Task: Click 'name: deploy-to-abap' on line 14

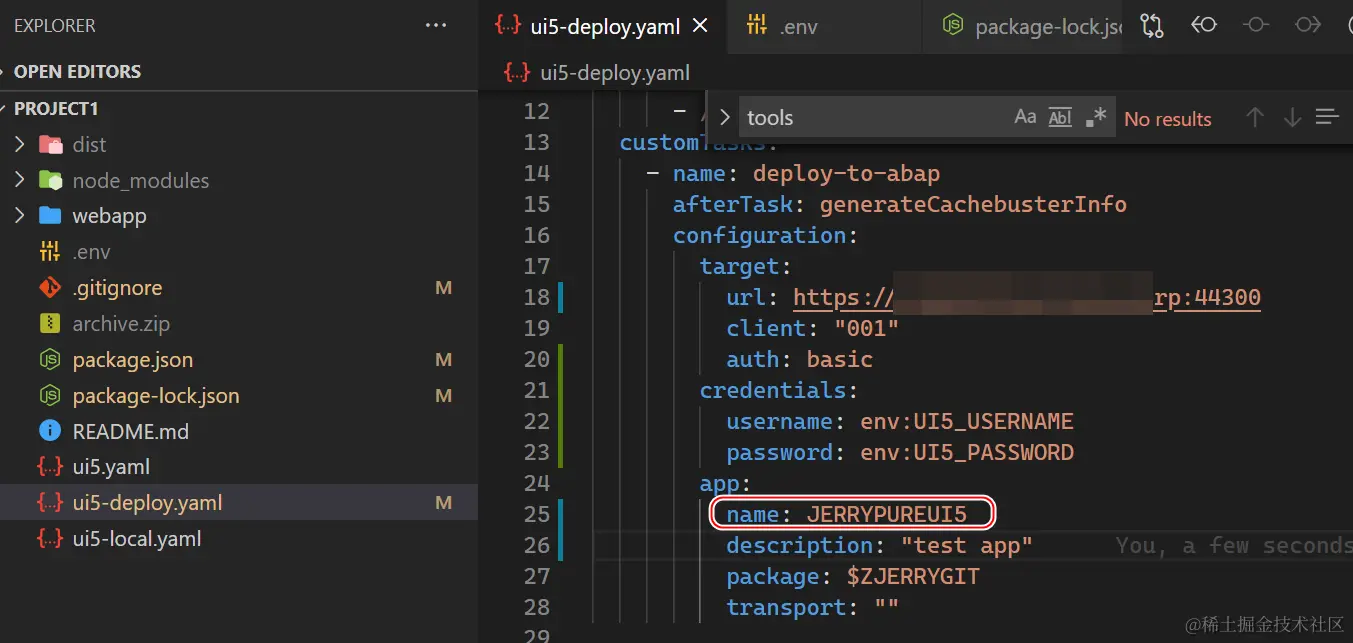Action: click(x=806, y=173)
